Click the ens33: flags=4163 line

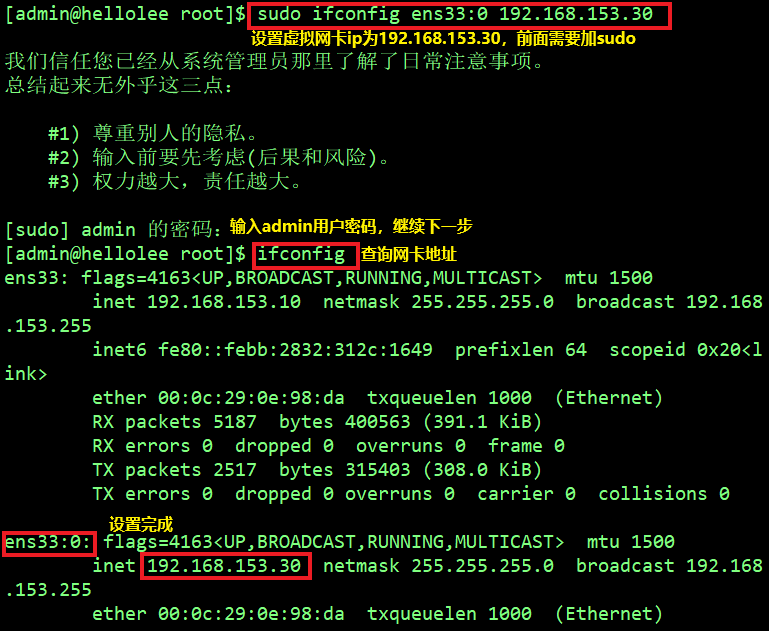[328, 278]
